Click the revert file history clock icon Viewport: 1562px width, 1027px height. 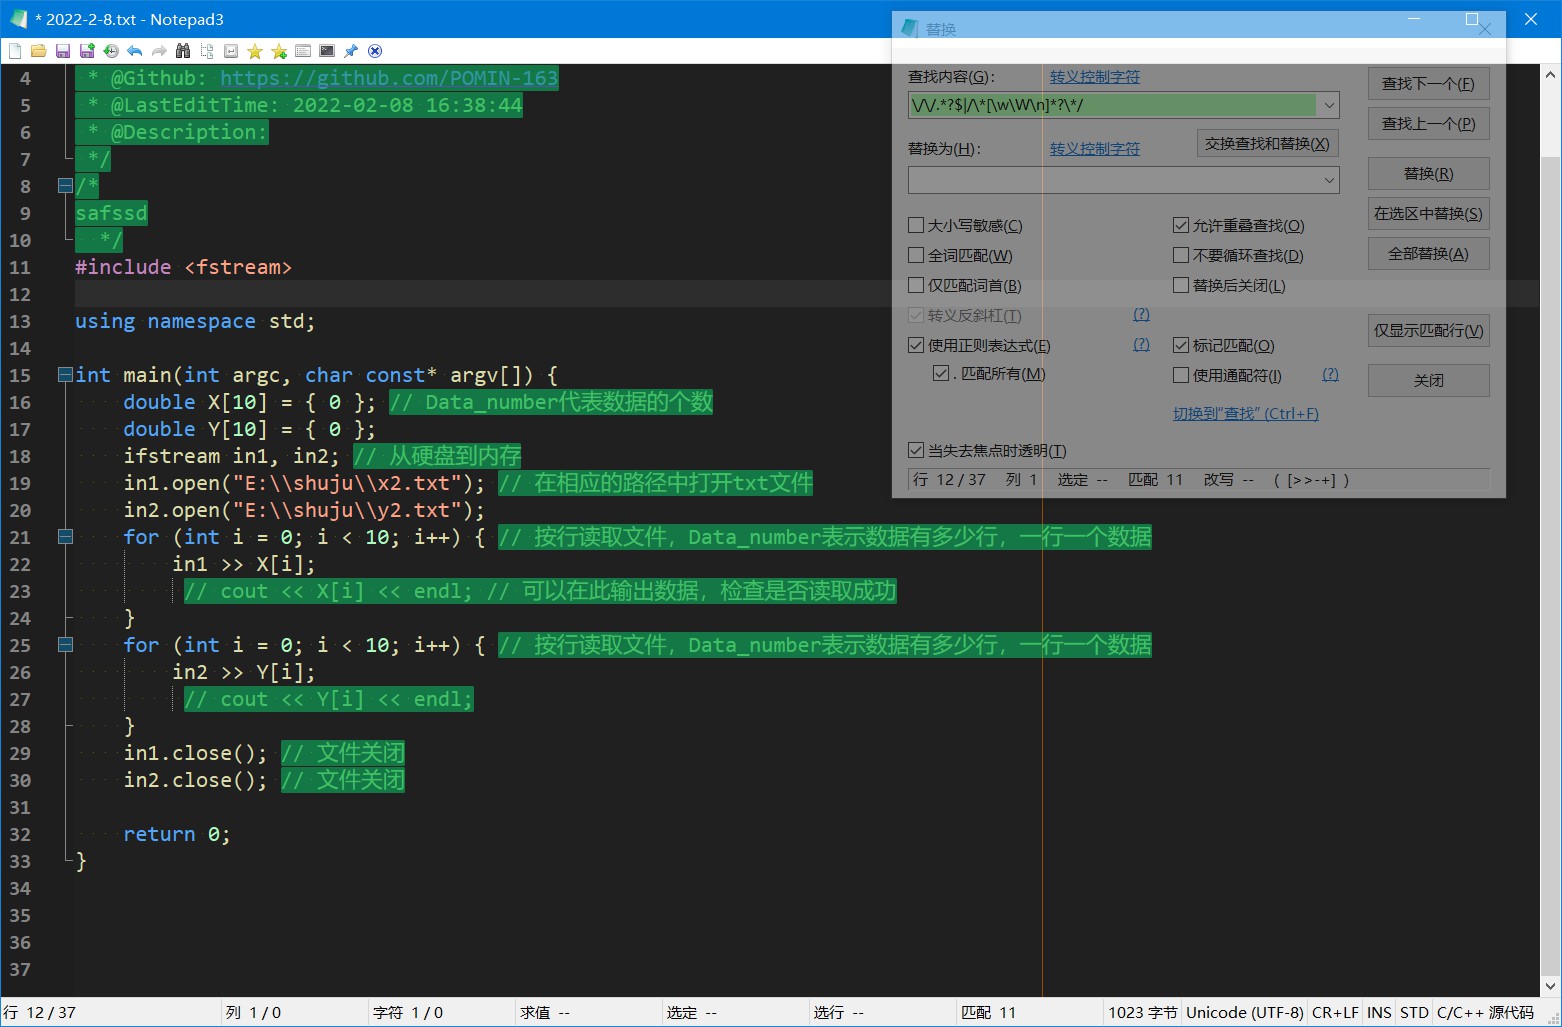tap(110, 51)
